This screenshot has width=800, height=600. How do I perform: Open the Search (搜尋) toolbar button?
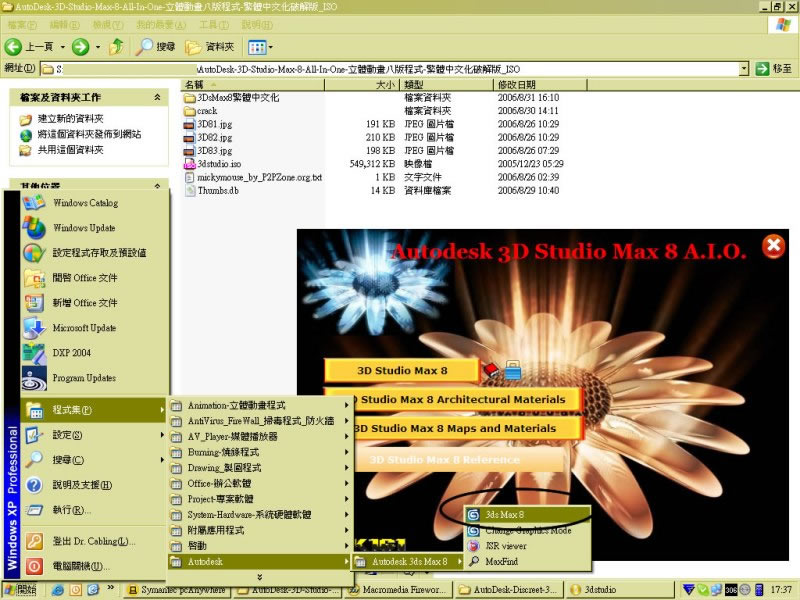[x=156, y=47]
